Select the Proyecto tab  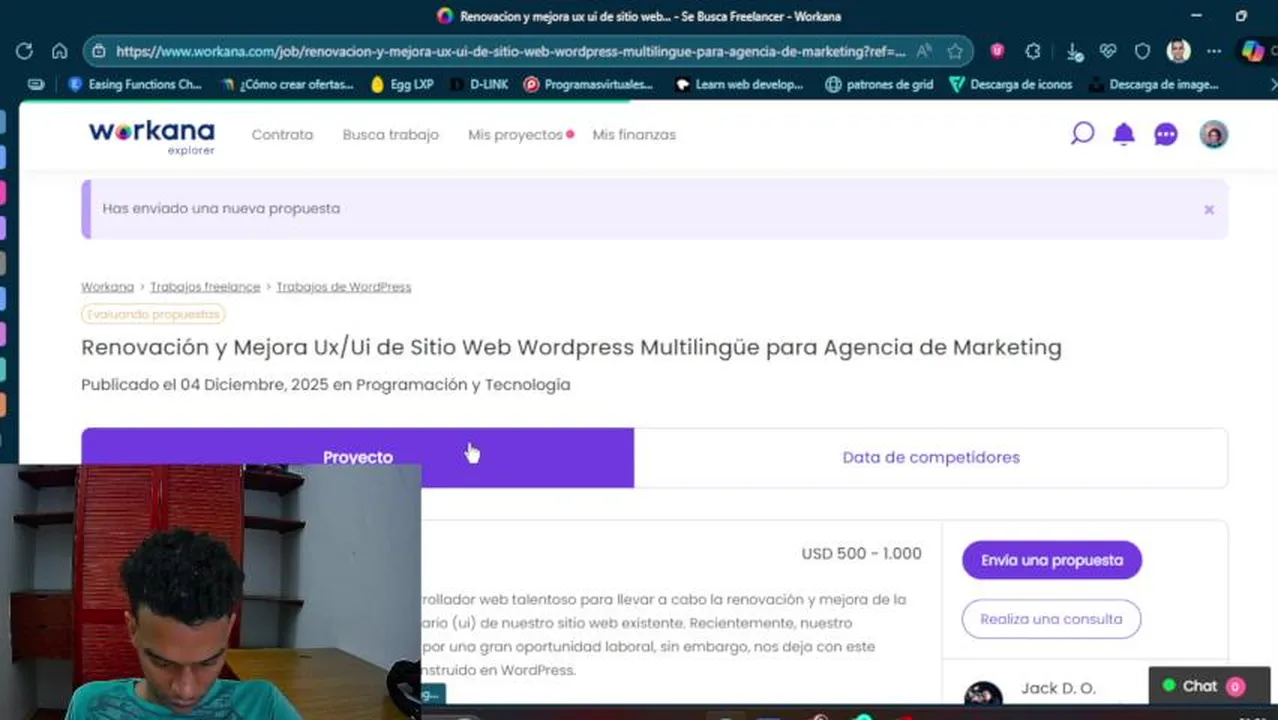[x=358, y=457]
